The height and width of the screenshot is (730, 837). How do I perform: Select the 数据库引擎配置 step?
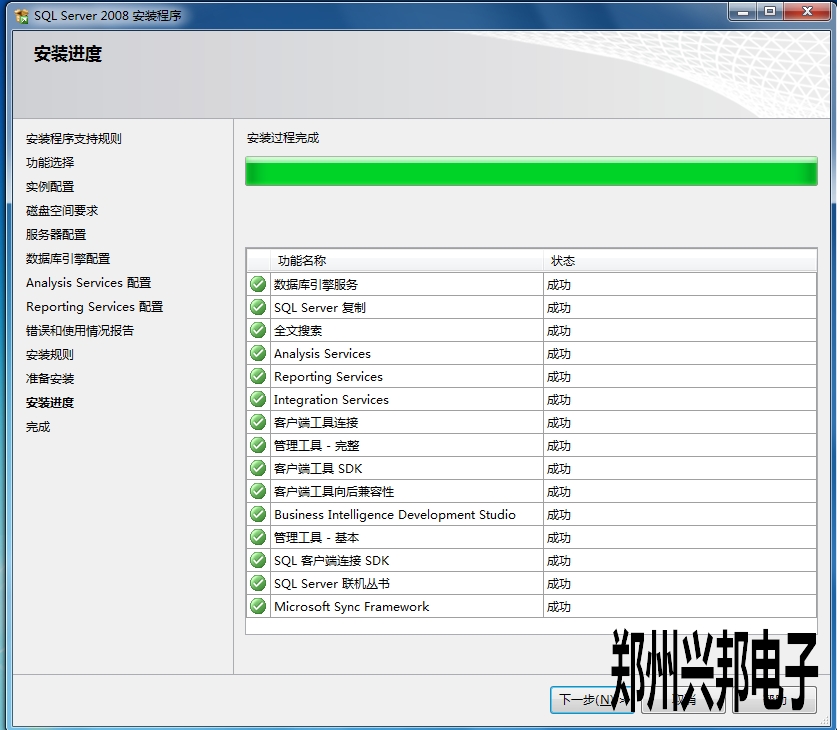point(68,259)
